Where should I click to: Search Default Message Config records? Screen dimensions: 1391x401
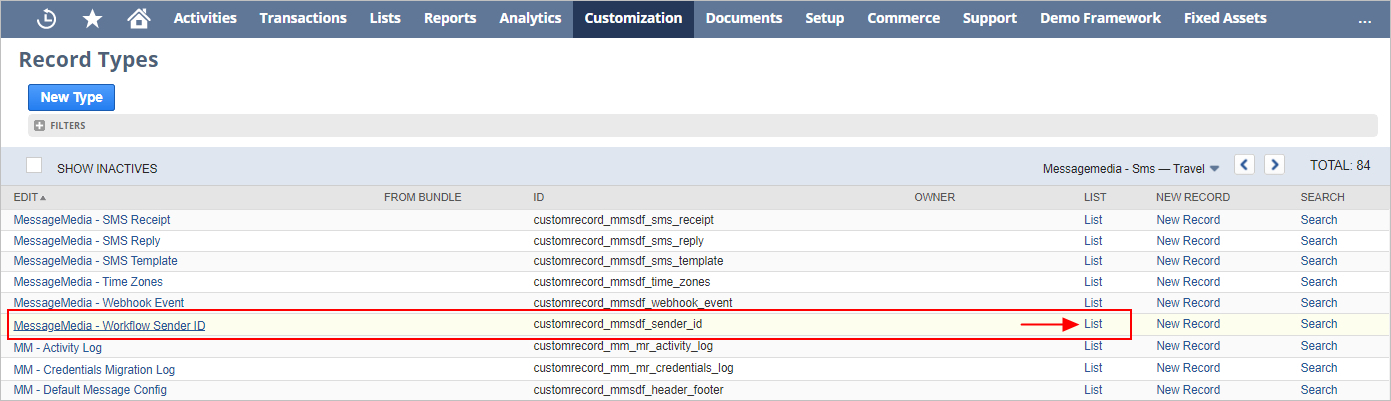point(1319,390)
